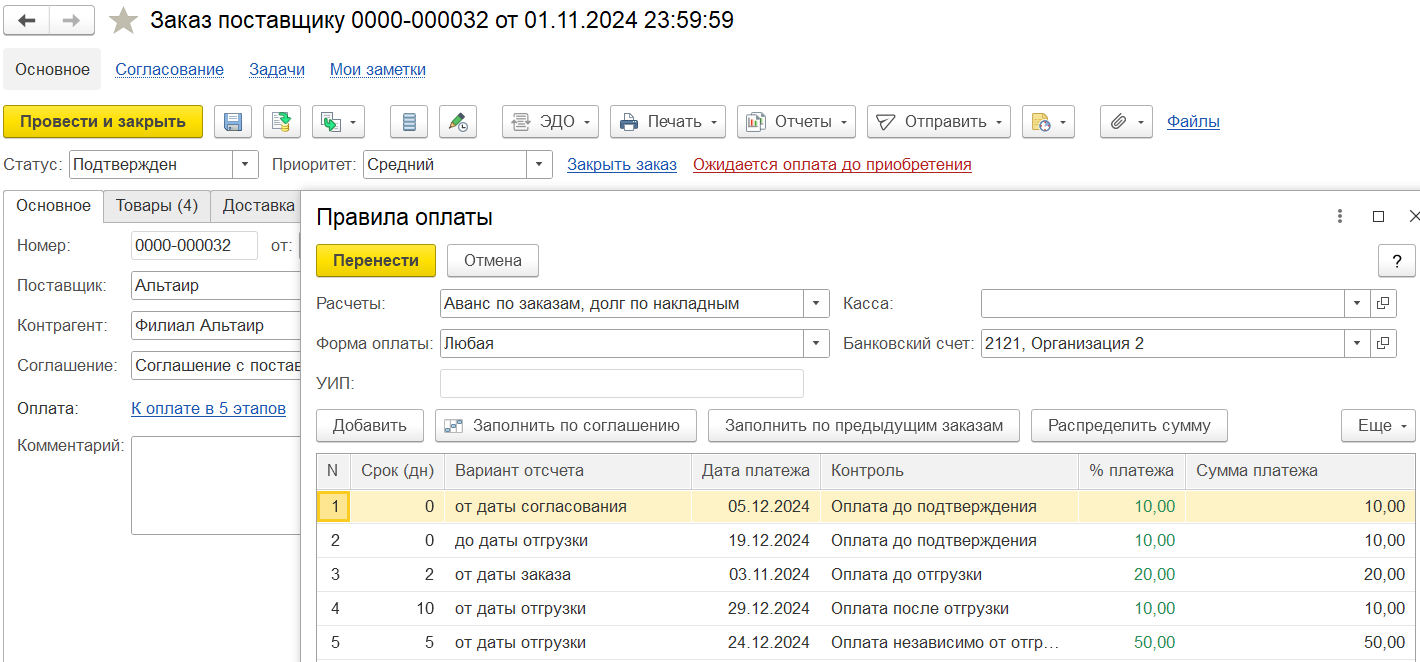Click the back navigation arrow

tap(27, 20)
